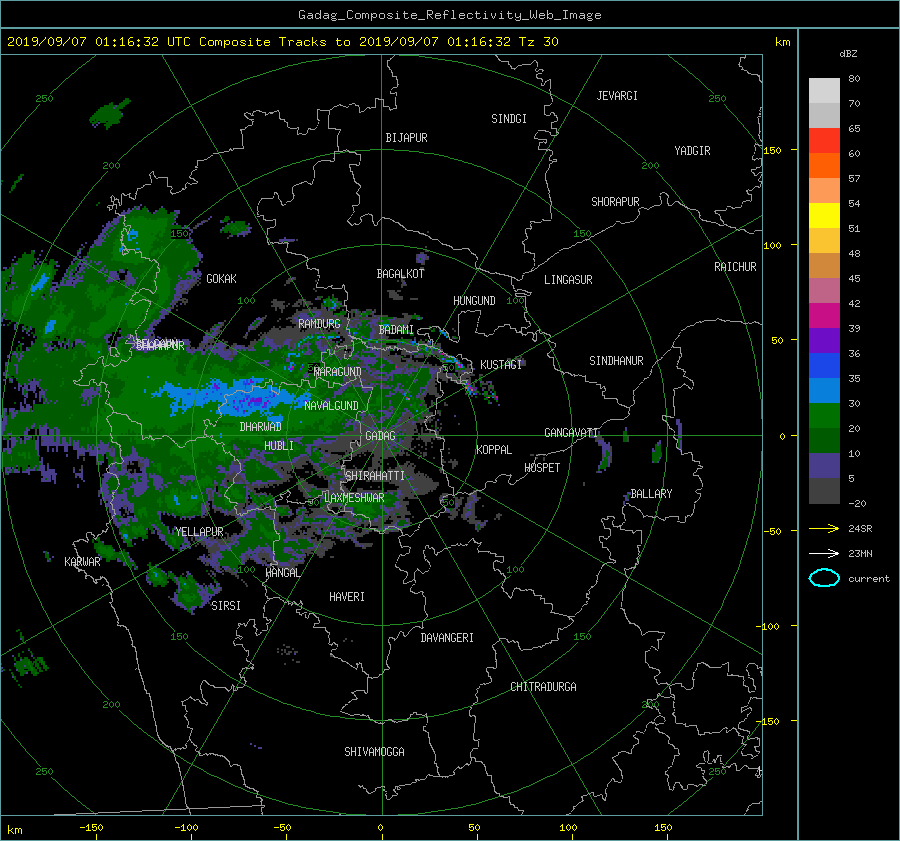This screenshot has height=841, width=900.
Task: Click the yellow 24SR arrow legend icon
Action: [x=824, y=529]
